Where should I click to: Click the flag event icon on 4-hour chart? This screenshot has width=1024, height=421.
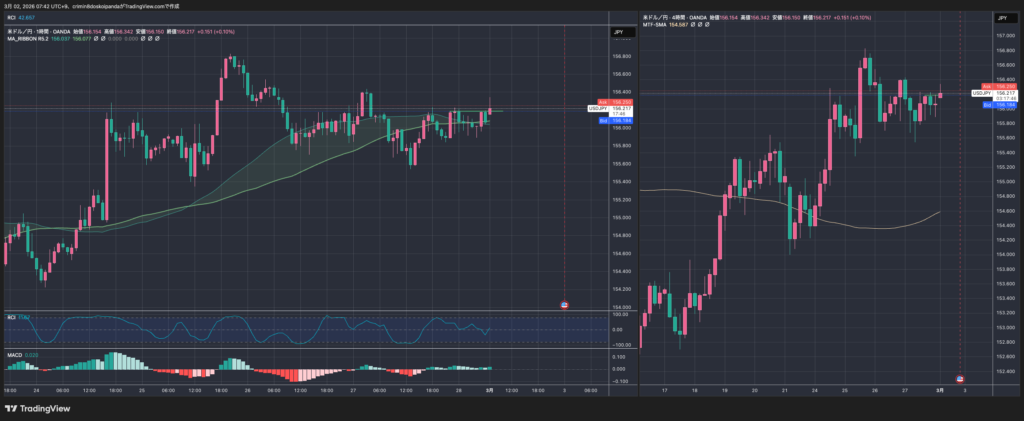coord(961,379)
